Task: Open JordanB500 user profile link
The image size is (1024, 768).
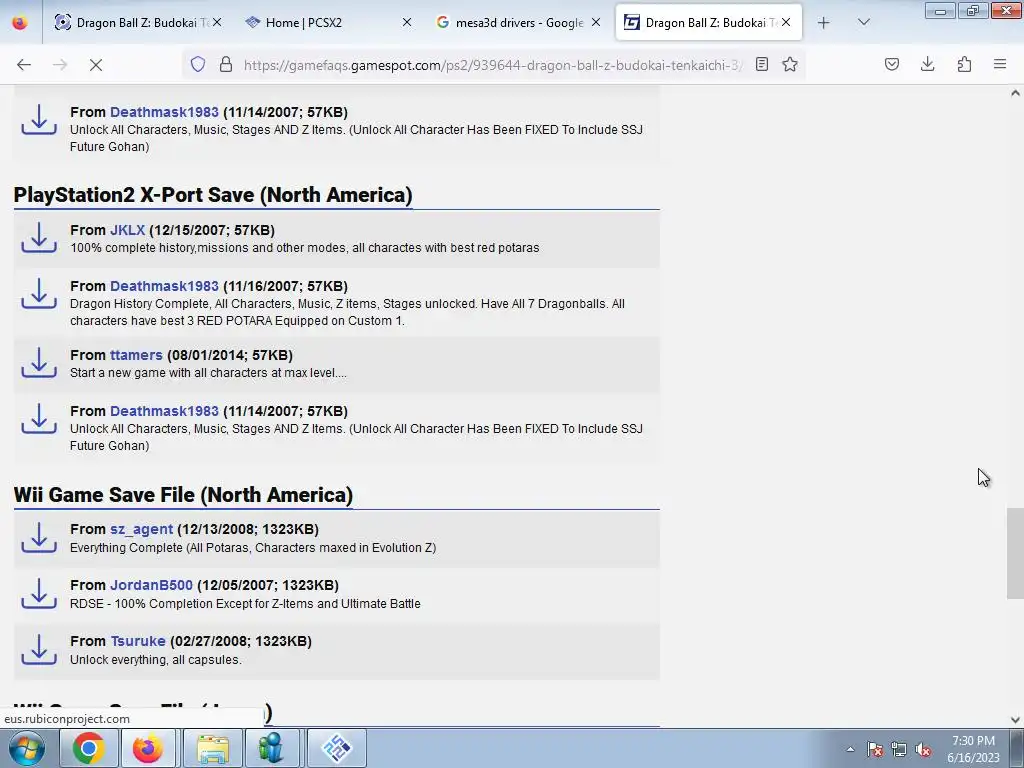Action: [151, 585]
